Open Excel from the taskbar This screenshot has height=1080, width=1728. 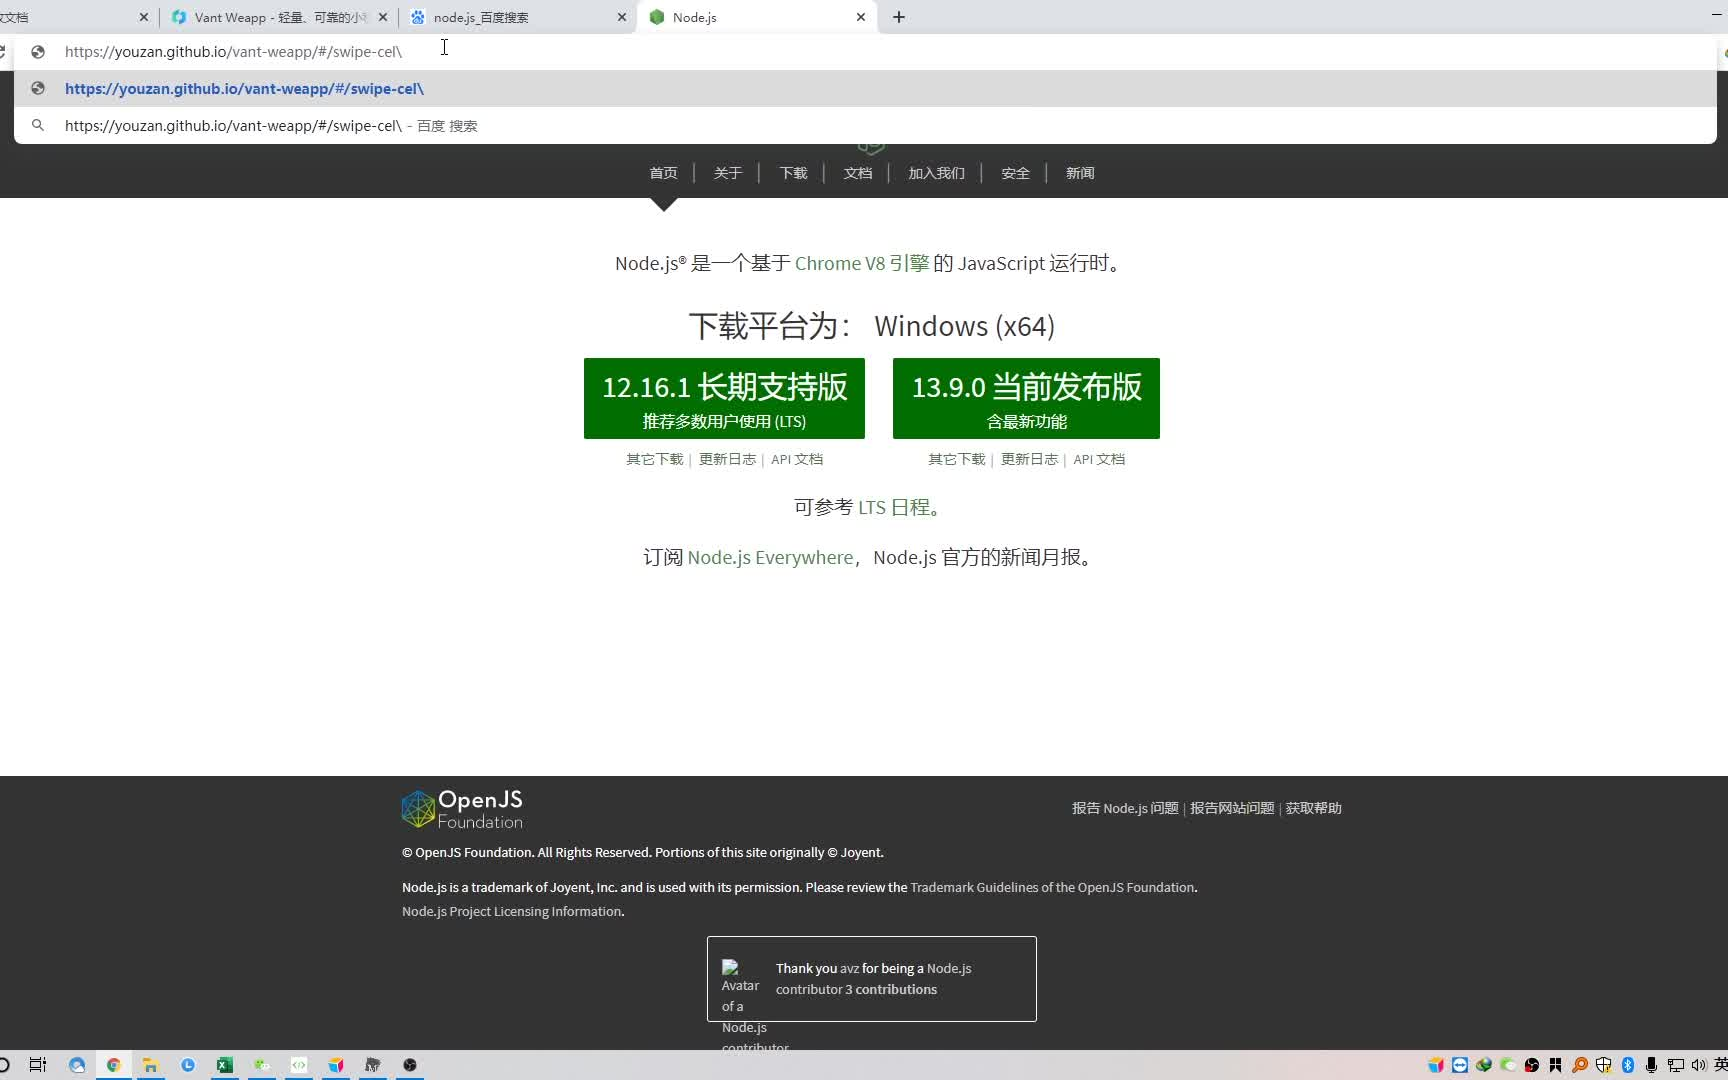click(224, 1065)
